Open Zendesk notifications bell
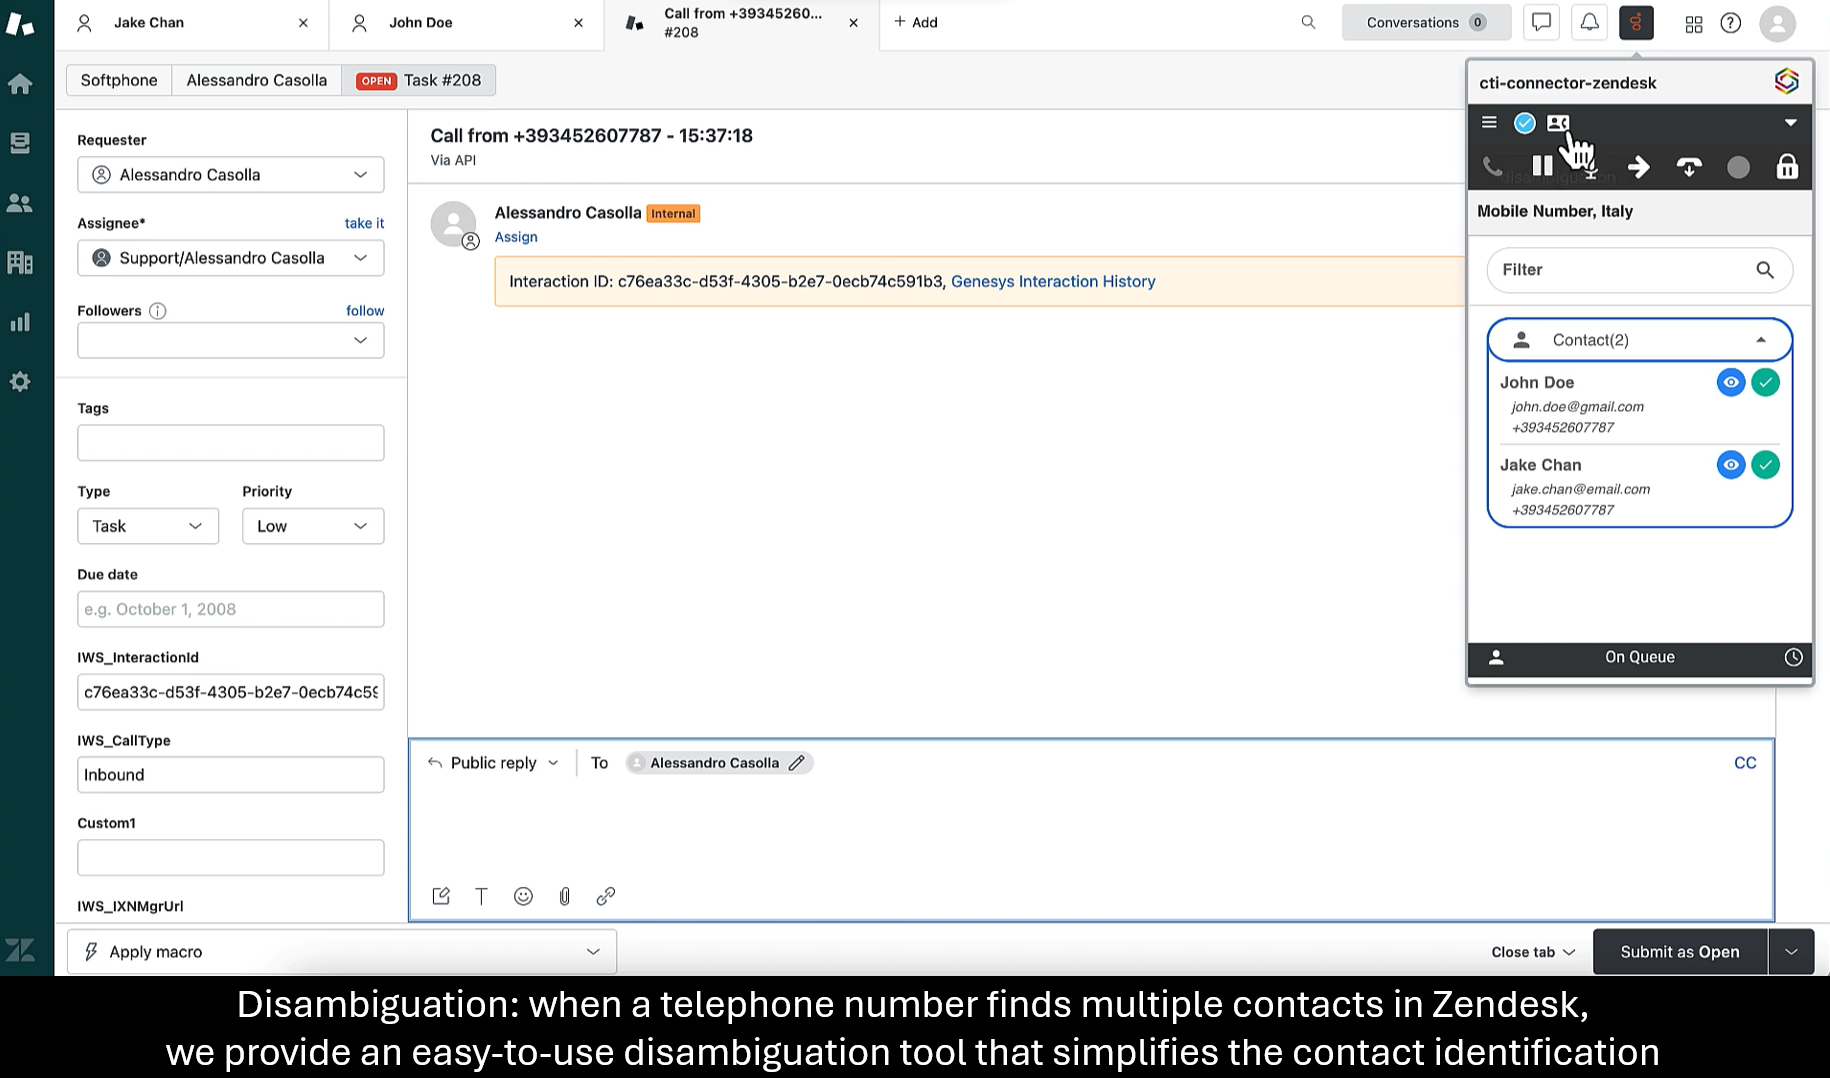1830x1078 pixels. click(x=1589, y=23)
